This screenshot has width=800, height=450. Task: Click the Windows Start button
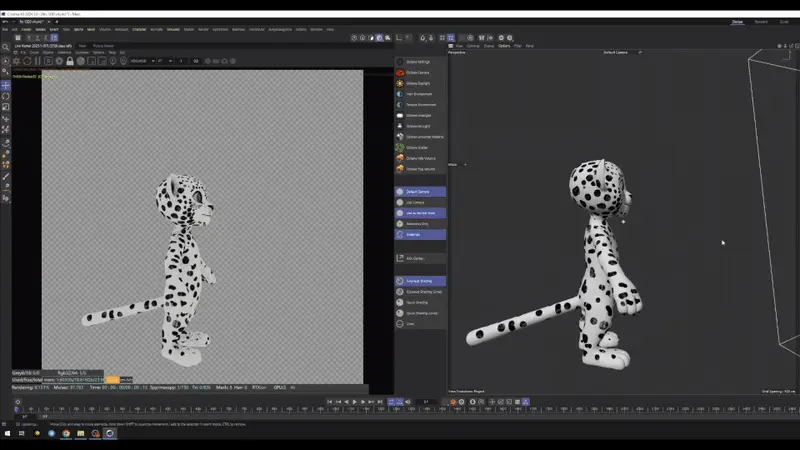pos(7,433)
